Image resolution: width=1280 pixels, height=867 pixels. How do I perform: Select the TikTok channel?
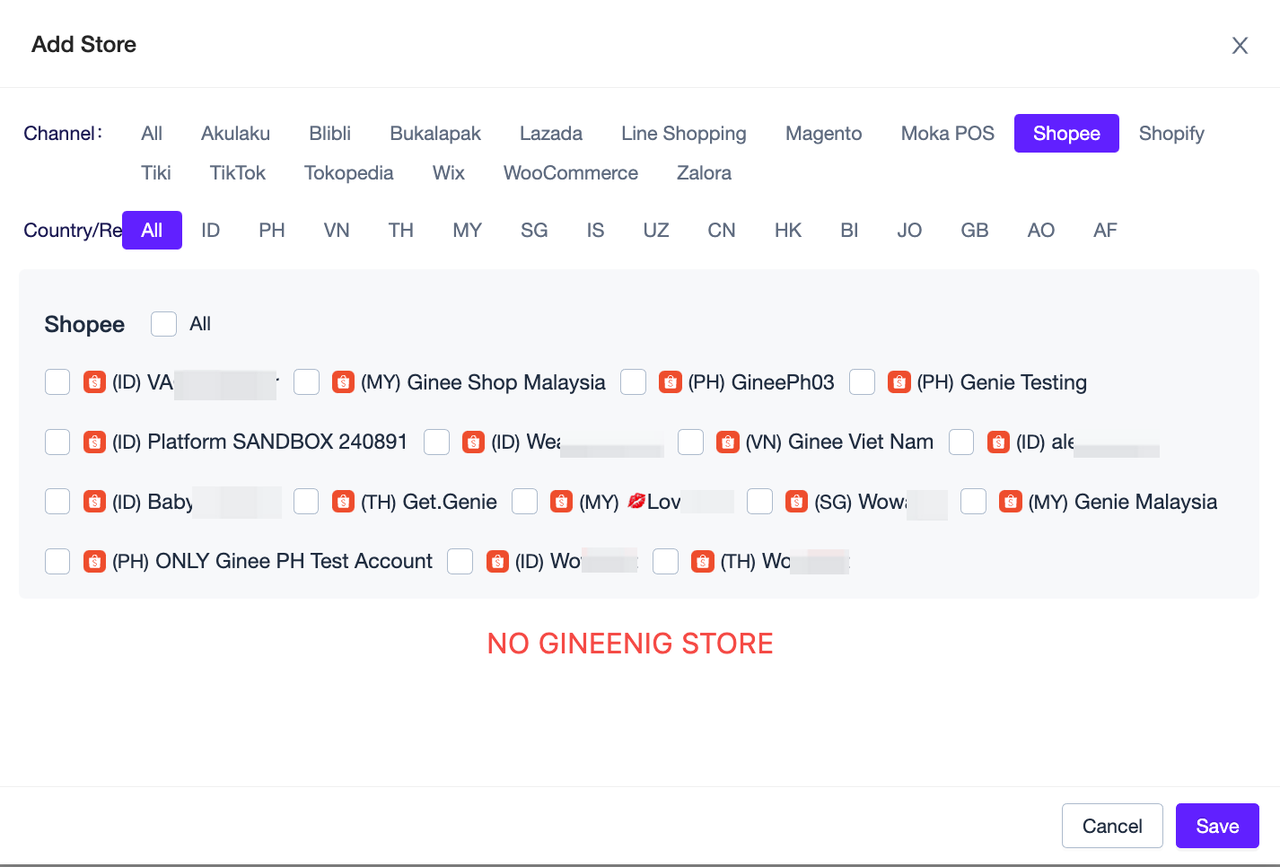[237, 172]
